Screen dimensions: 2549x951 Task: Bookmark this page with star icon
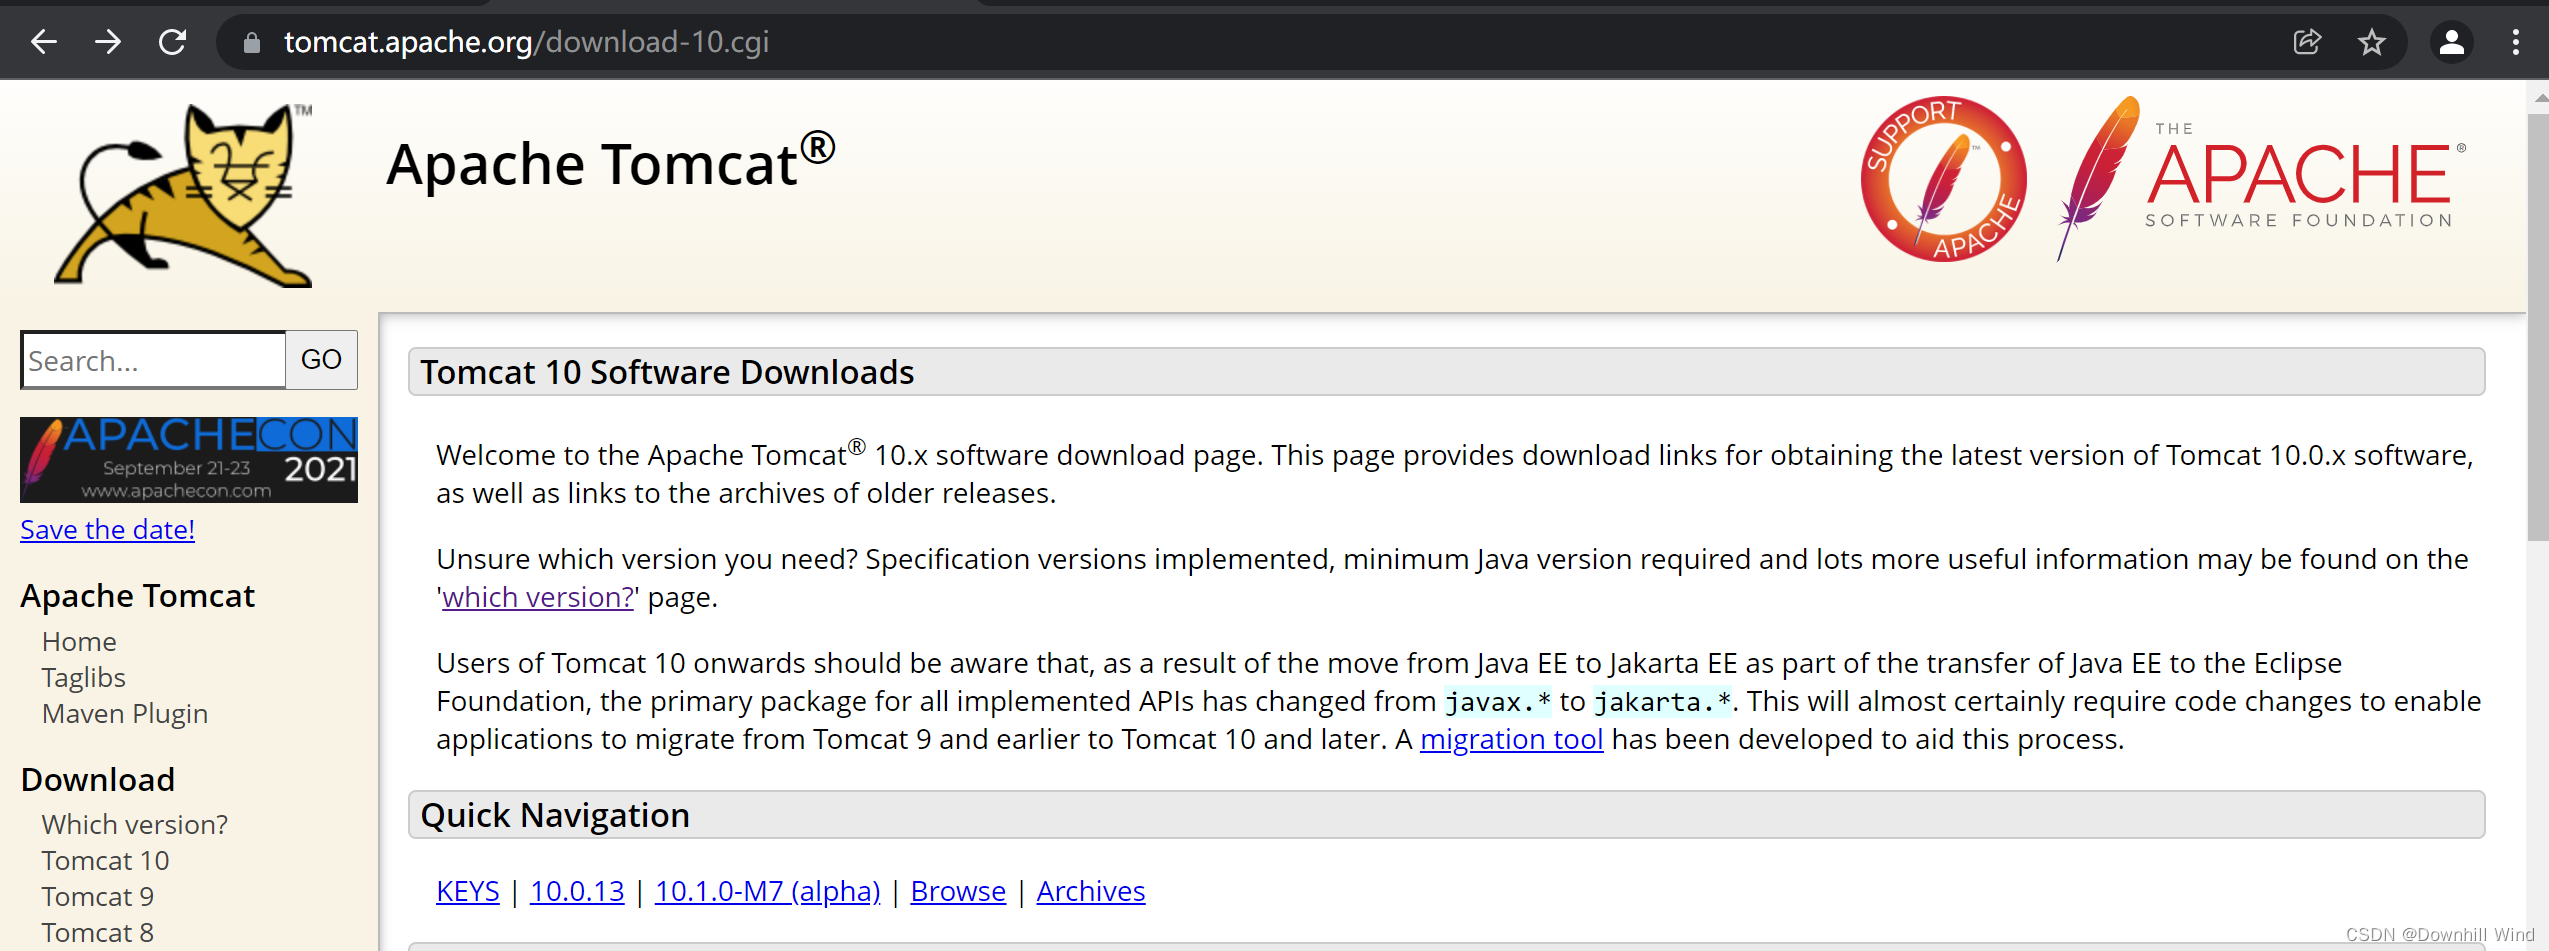pyautogui.click(x=2372, y=42)
